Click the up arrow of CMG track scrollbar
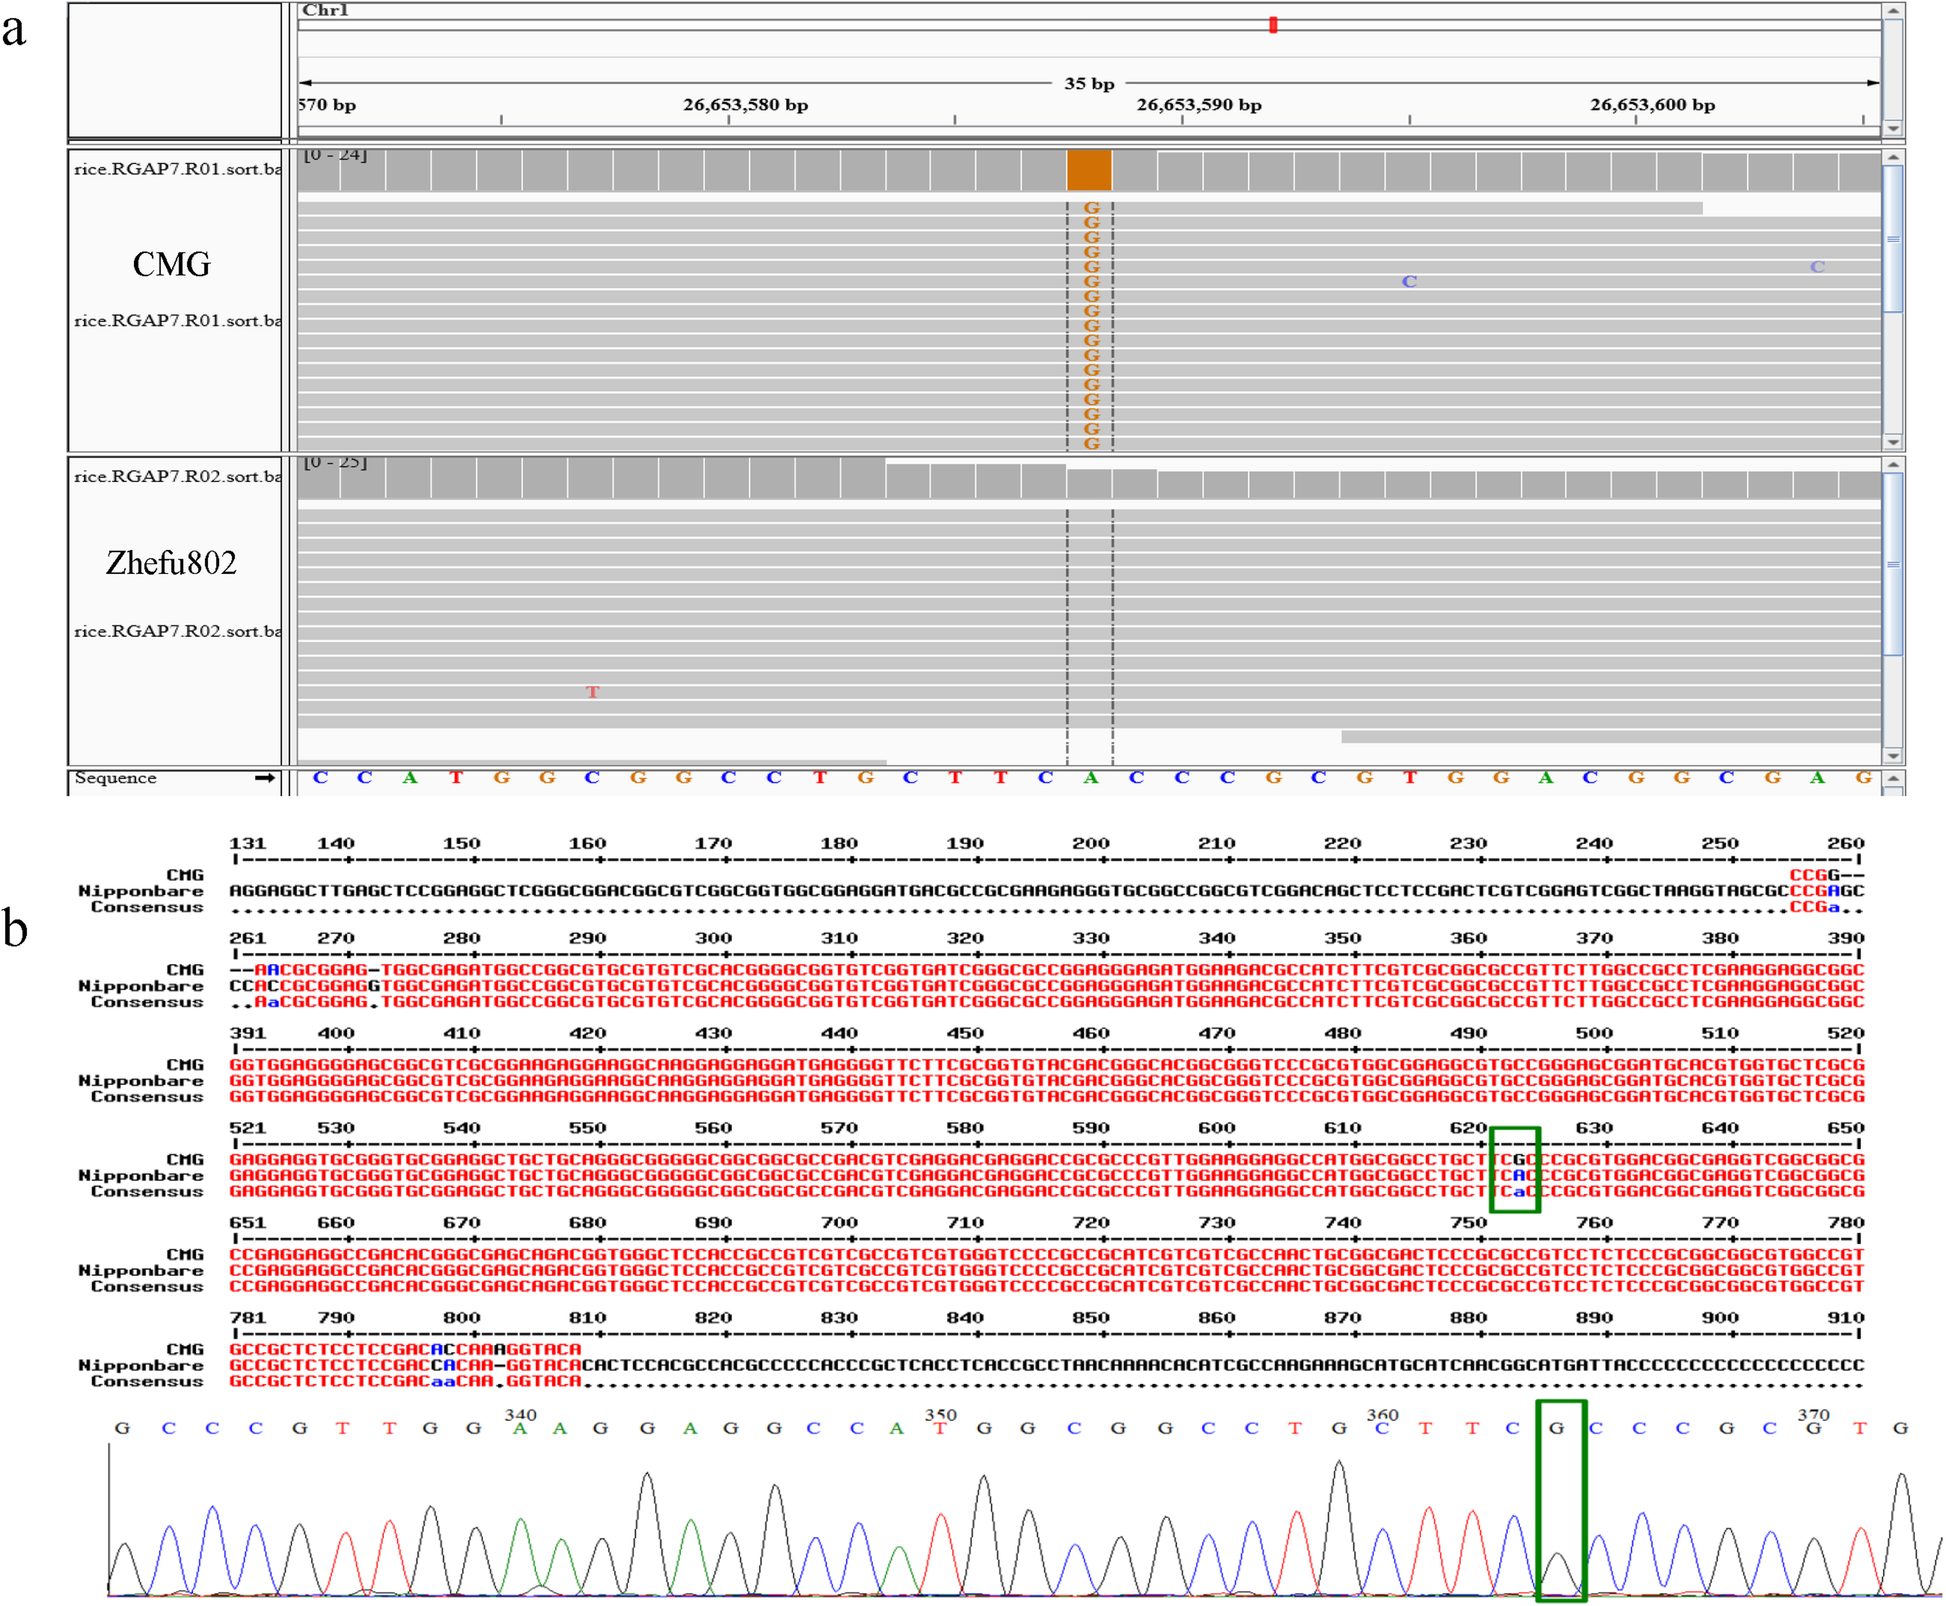 pyautogui.click(x=1892, y=157)
